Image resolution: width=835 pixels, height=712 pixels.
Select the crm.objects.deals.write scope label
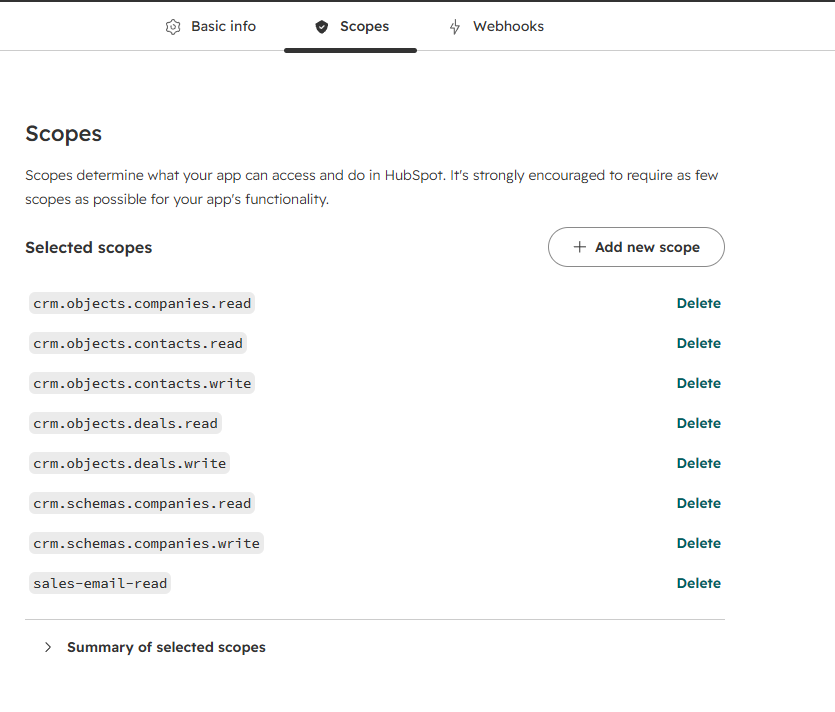tap(129, 463)
